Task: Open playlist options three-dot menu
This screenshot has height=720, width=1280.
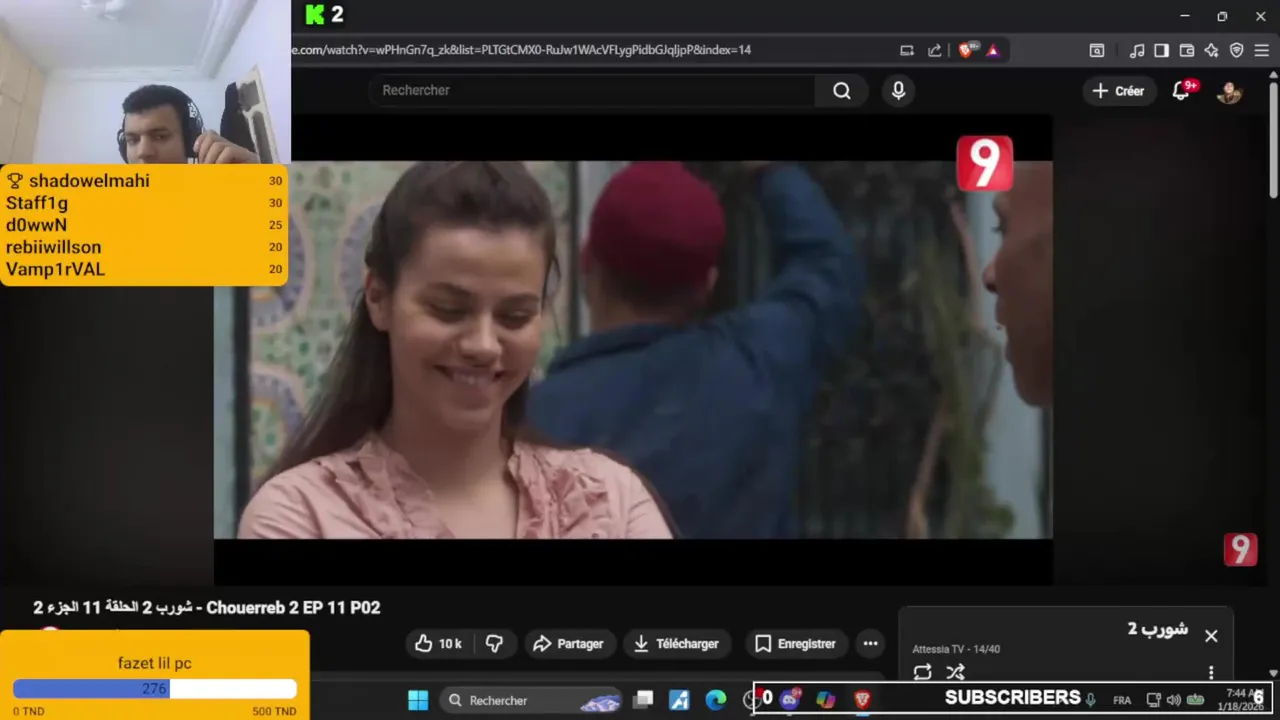Action: click(x=1211, y=672)
